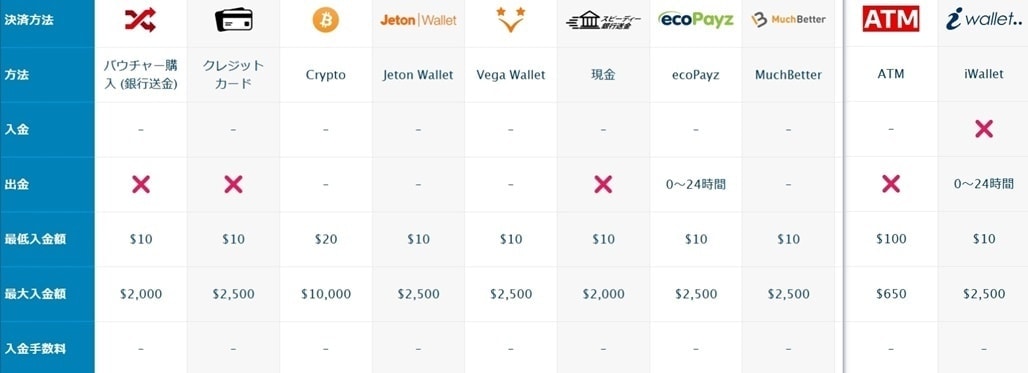Select the credit card icon
Viewport: 1028px width, 373px height.
(233, 20)
